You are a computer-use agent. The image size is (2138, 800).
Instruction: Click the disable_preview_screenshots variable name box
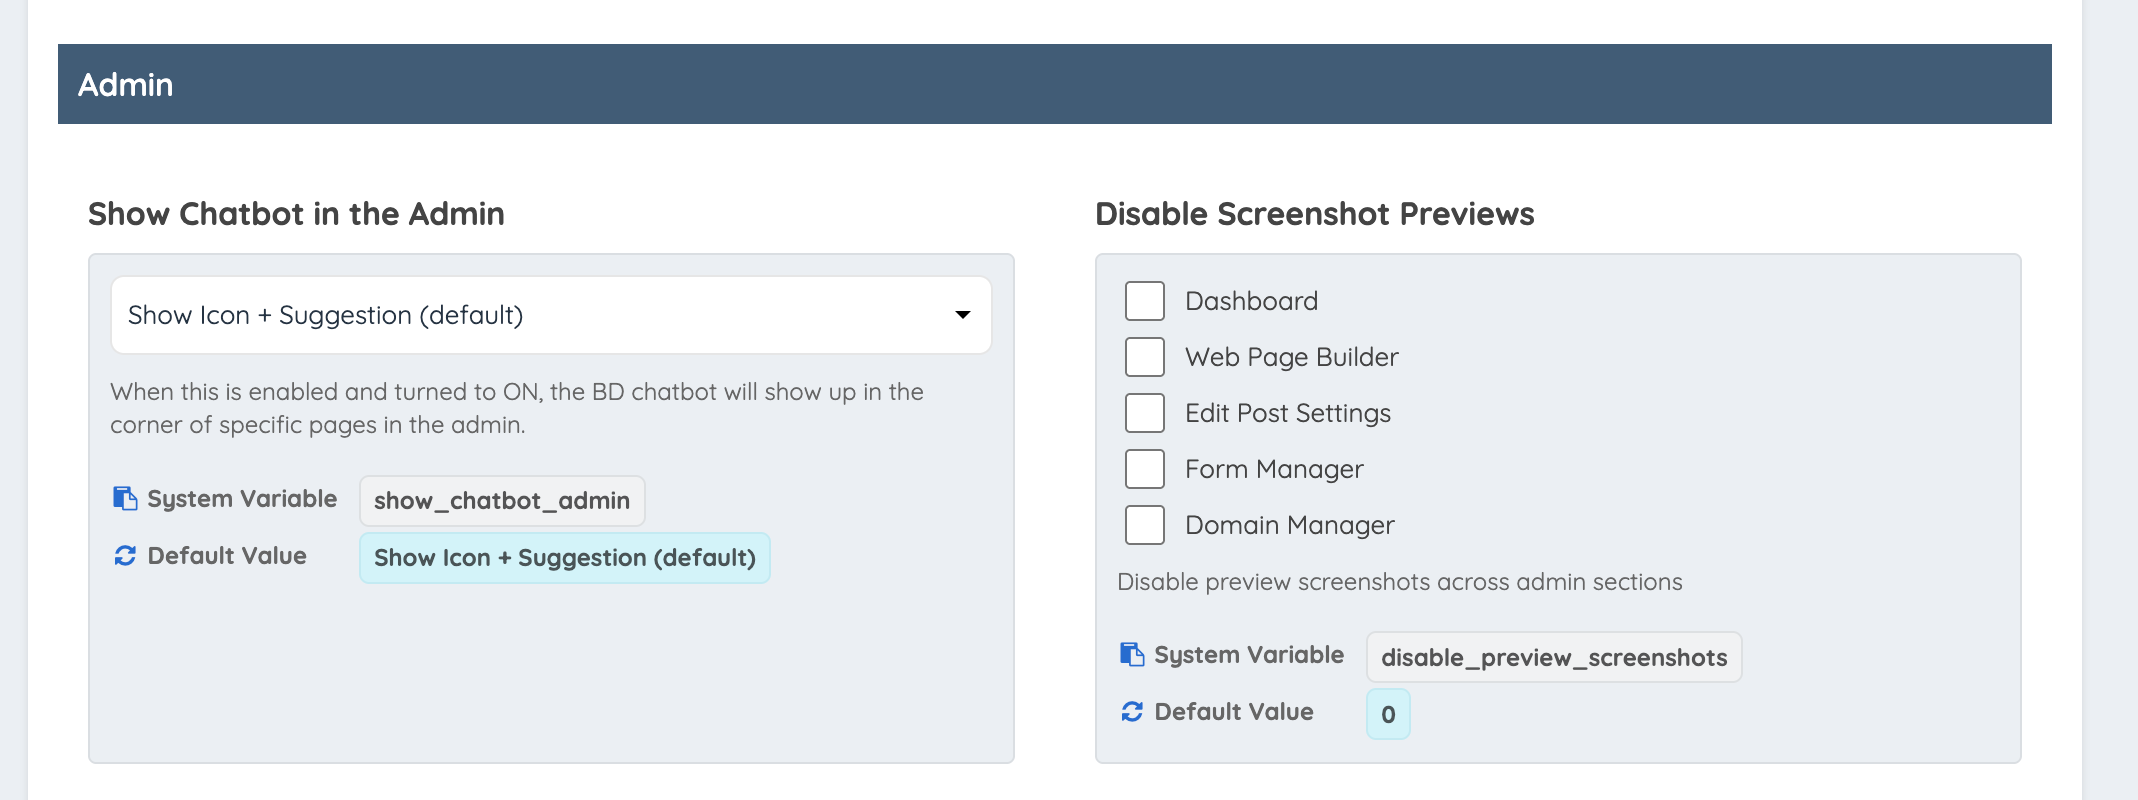pos(1554,657)
